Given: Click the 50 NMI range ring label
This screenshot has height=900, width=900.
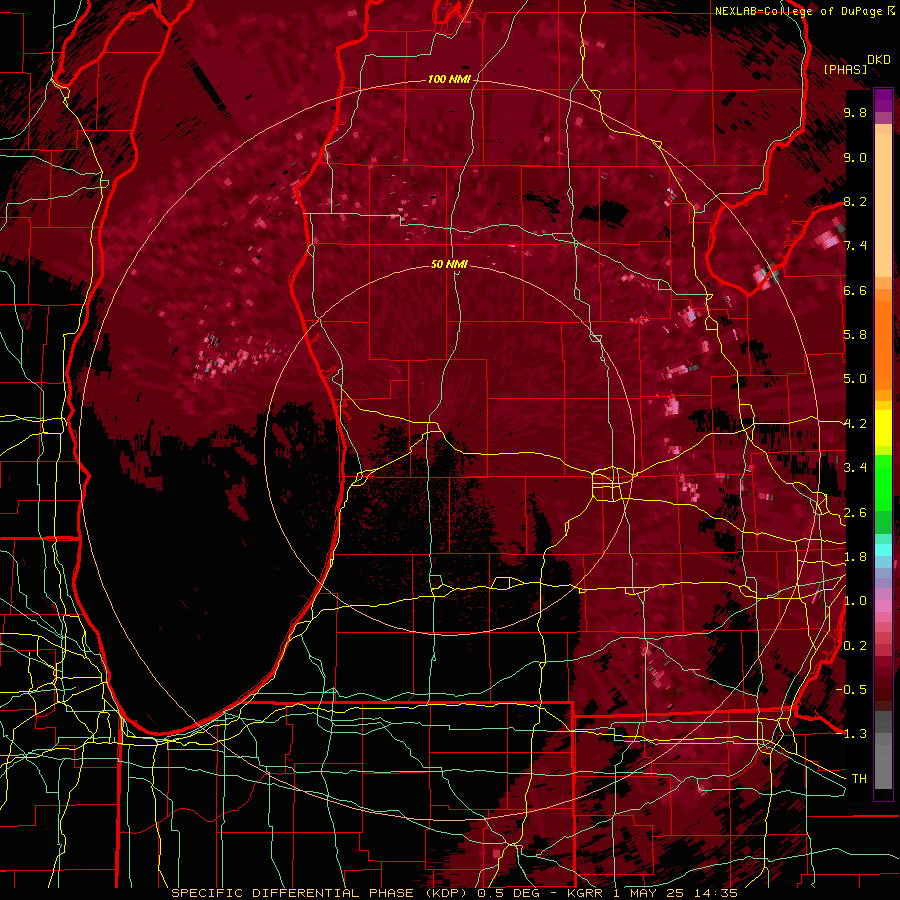Looking at the screenshot, I should click(449, 264).
